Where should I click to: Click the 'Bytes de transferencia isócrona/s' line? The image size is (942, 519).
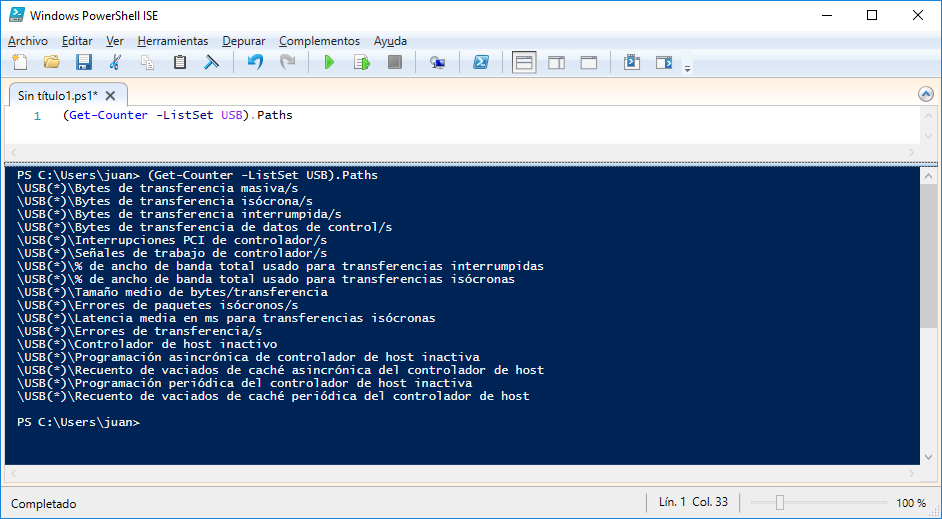coord(165,201)
